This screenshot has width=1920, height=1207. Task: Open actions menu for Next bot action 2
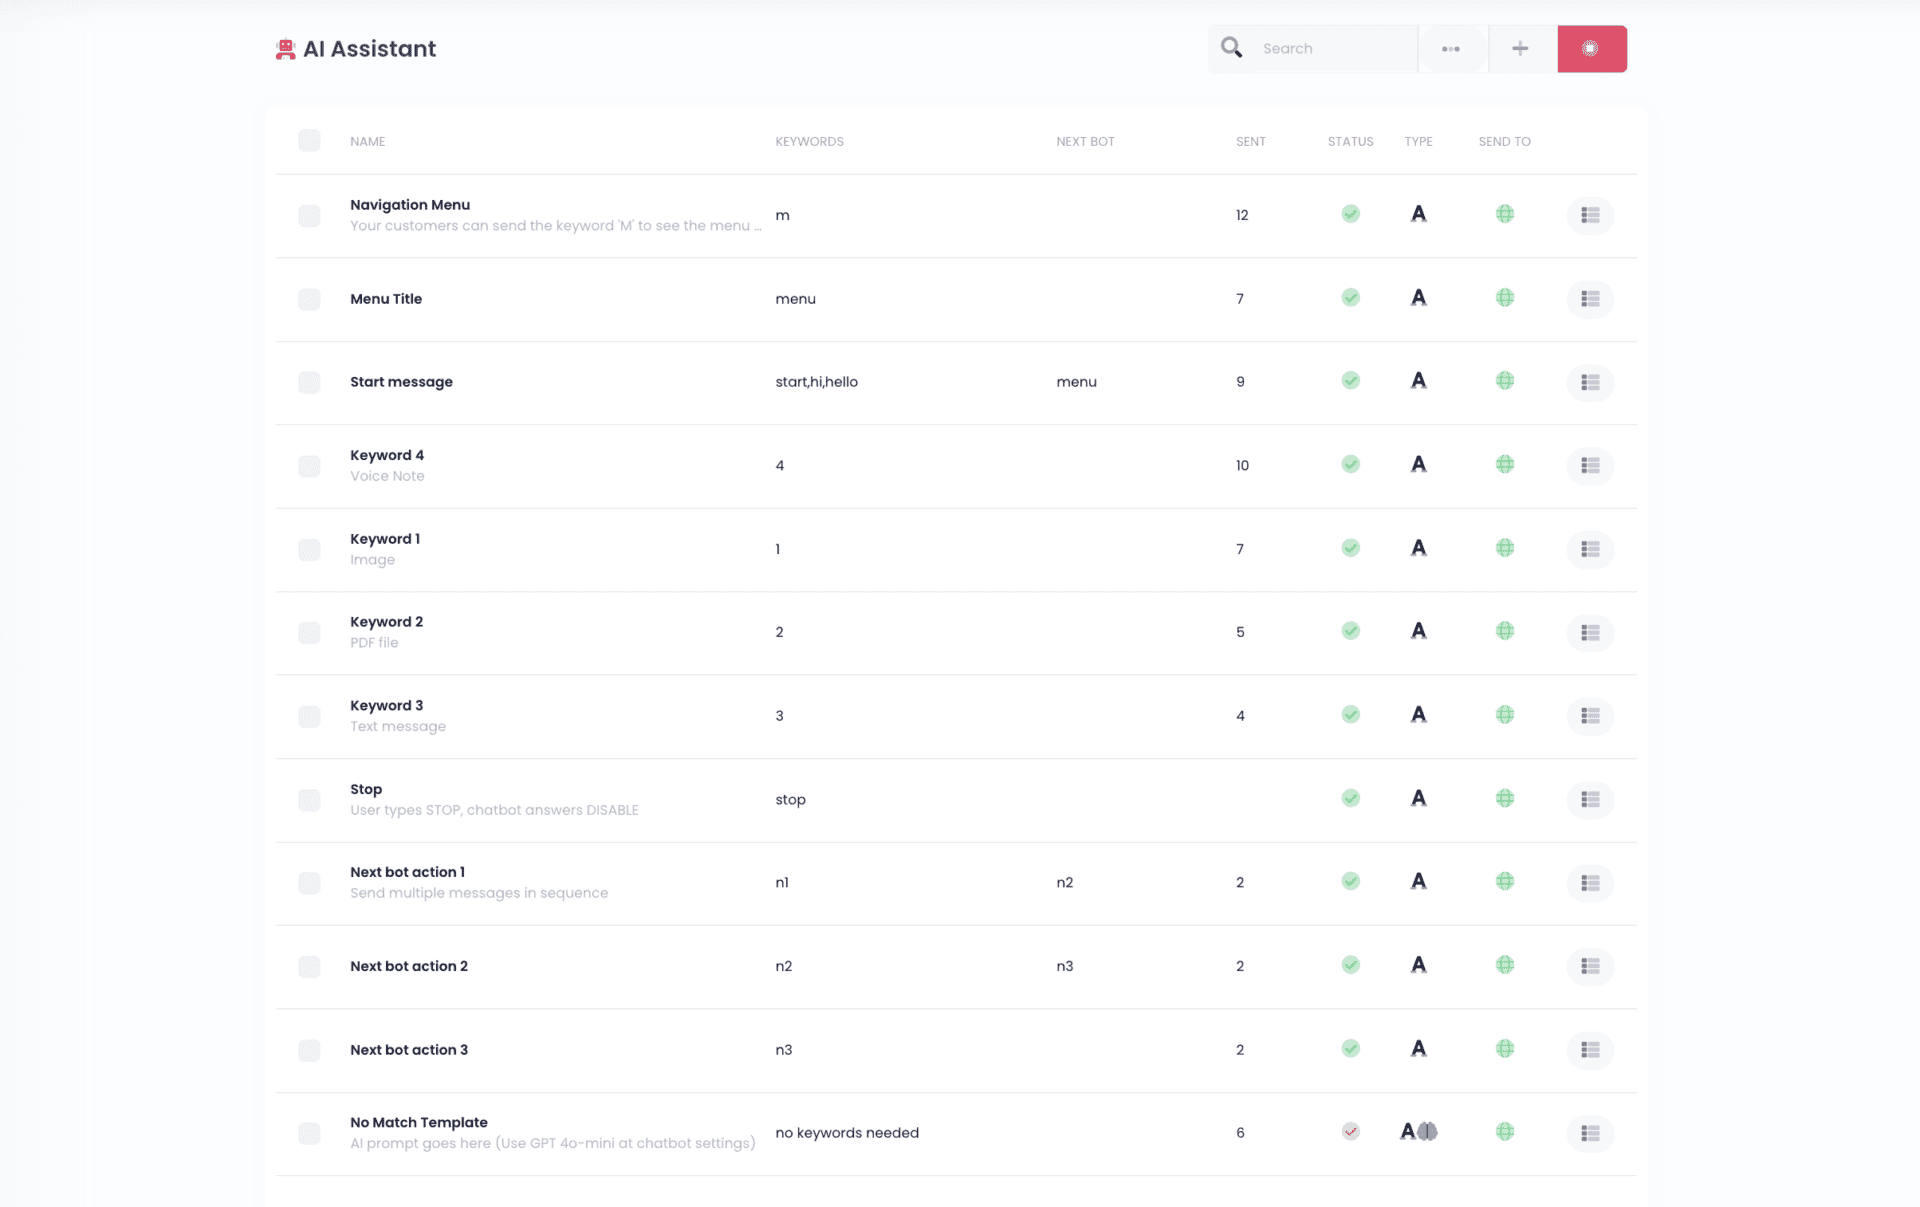[1590, 966]
